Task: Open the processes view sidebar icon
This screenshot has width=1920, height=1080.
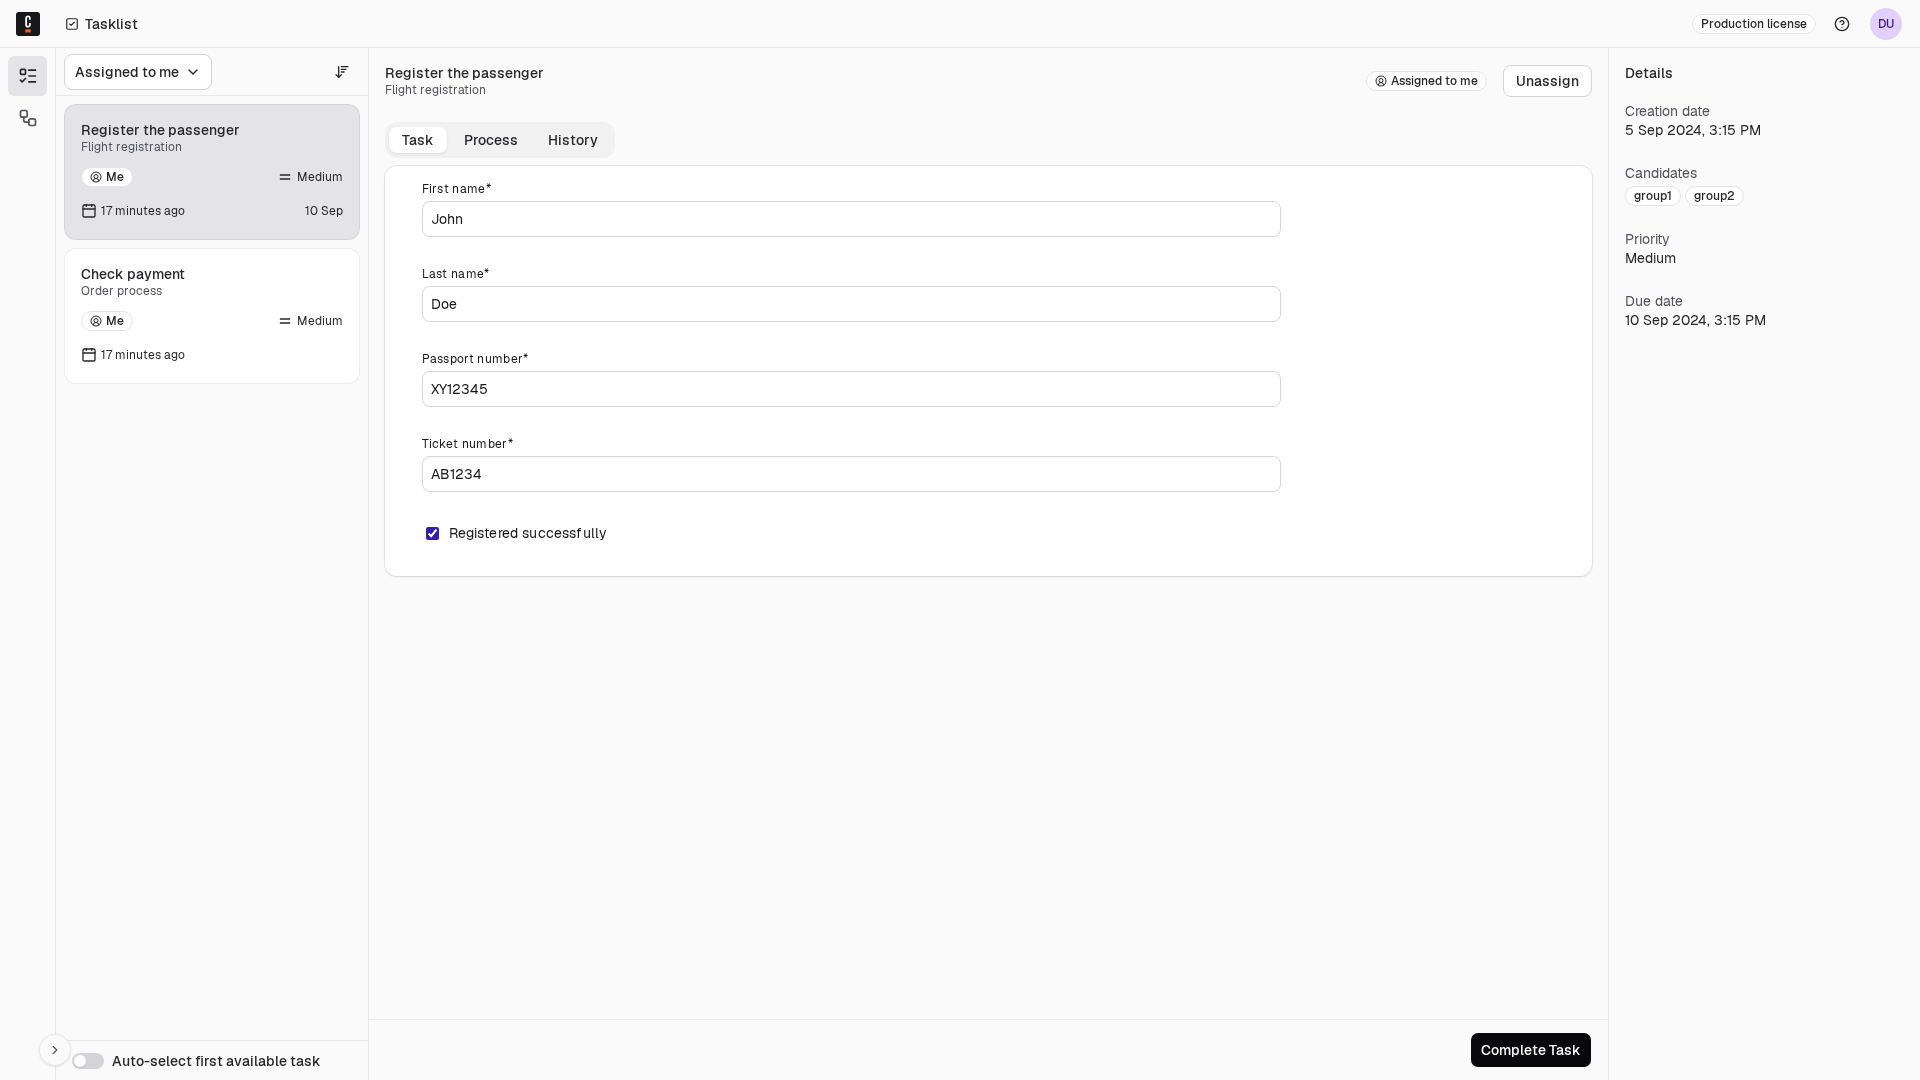Action: (x=28, y=118)
